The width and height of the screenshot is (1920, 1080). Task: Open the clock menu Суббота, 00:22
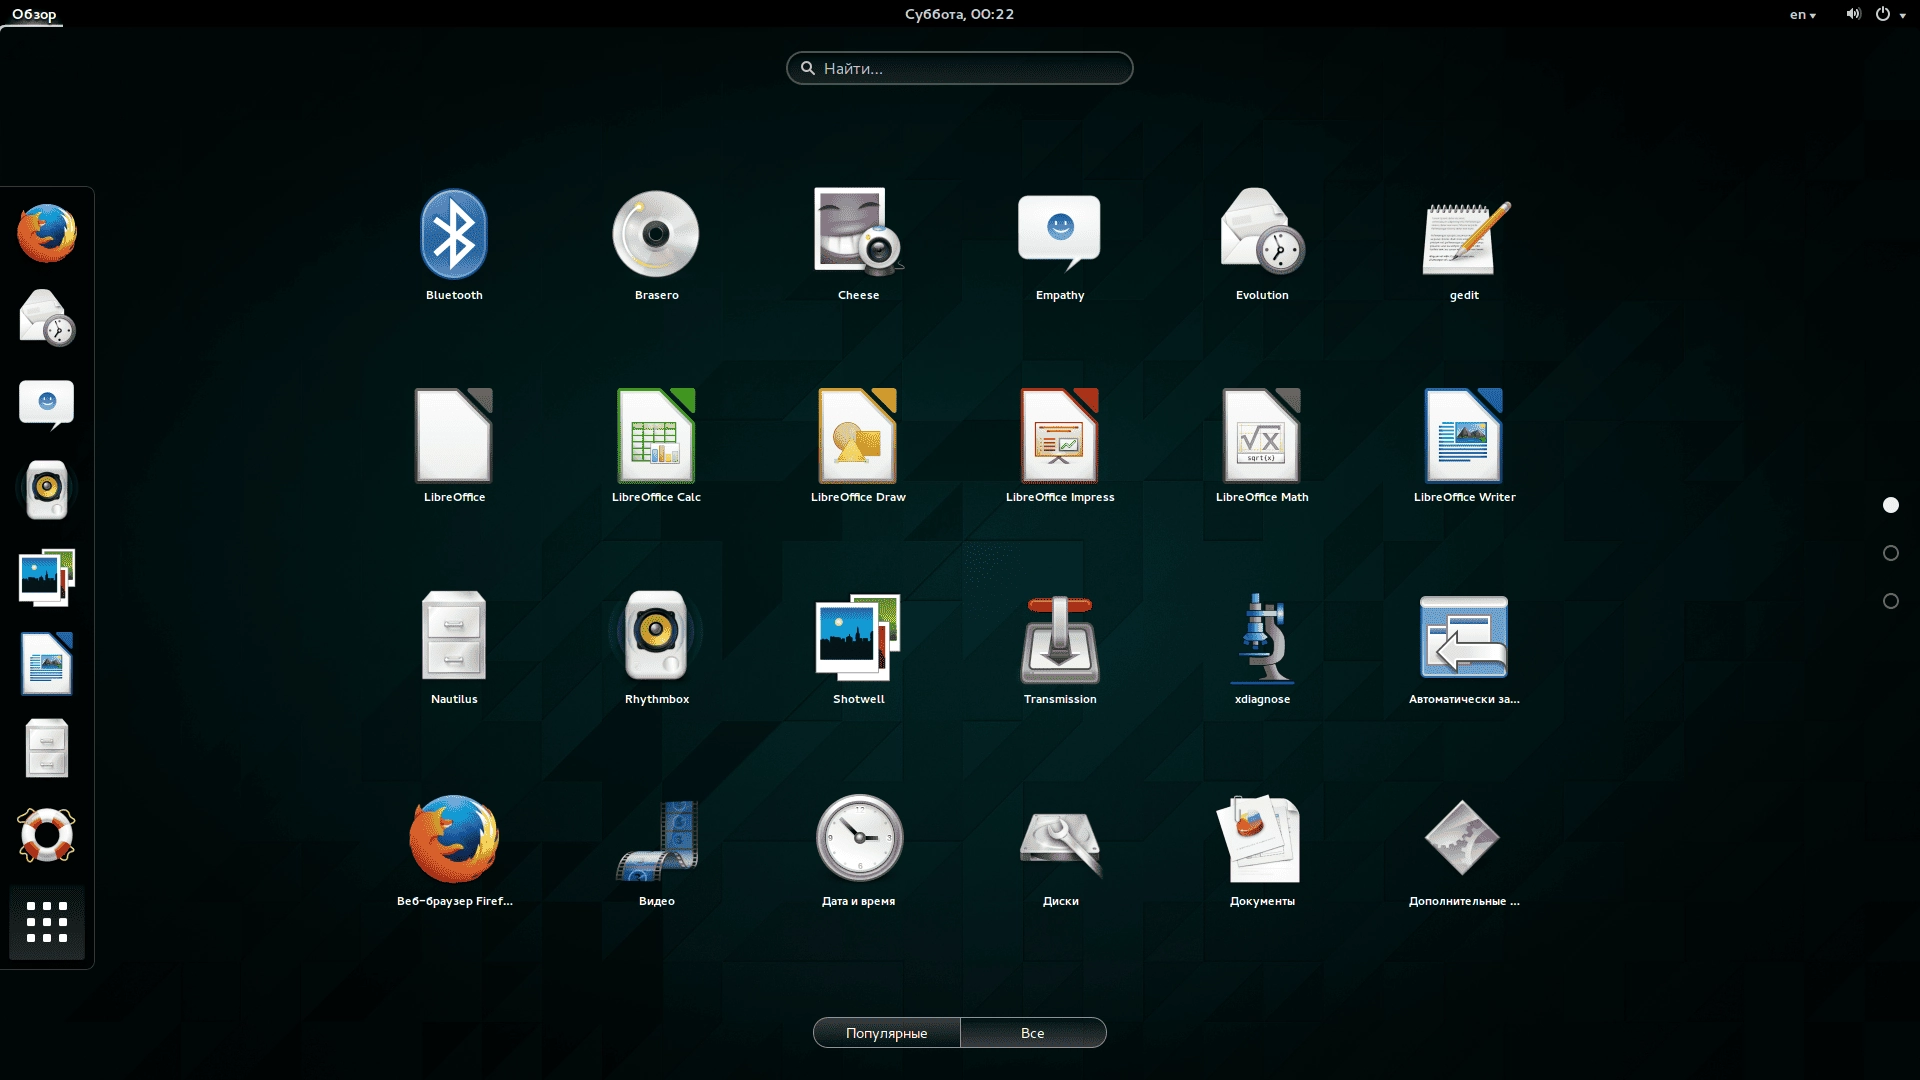pyautogui.click(x=960, y=14)
